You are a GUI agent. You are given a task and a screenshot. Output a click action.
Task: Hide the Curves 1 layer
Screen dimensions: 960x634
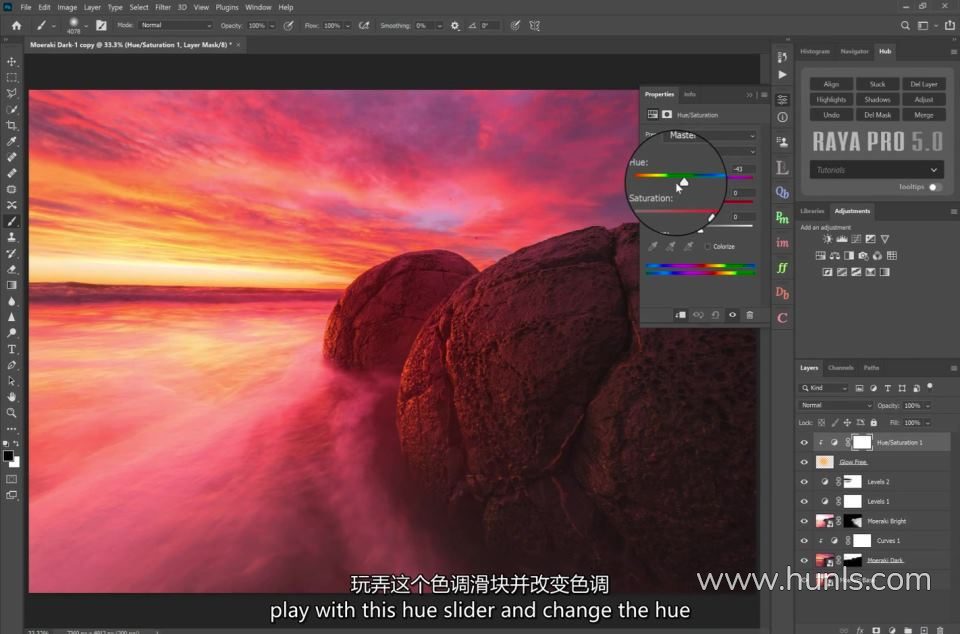click(x=804, y=540)
